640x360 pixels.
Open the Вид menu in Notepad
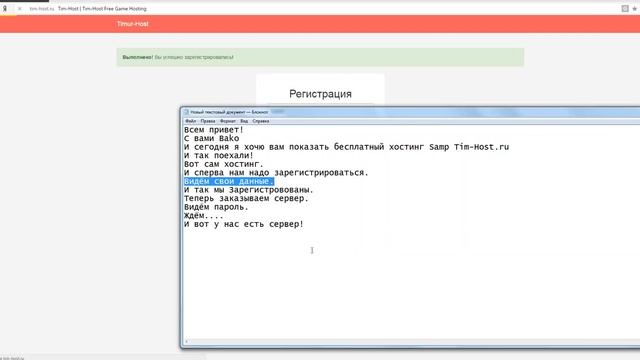click(x=244, y=121)
